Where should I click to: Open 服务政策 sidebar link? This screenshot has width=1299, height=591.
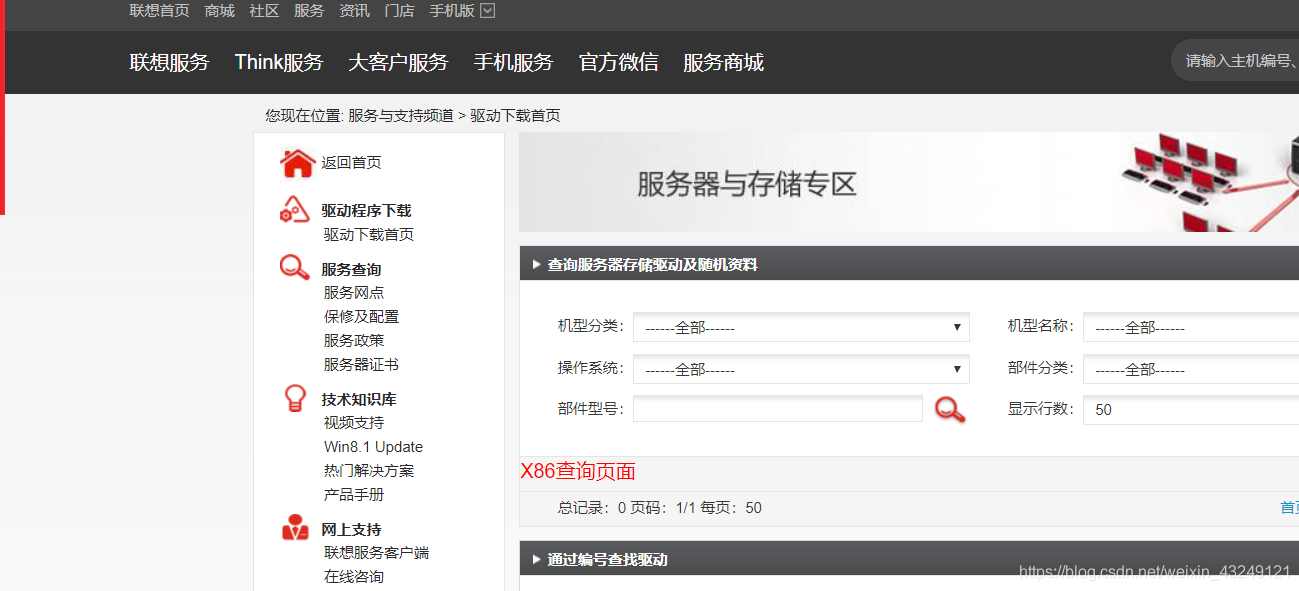353,341
